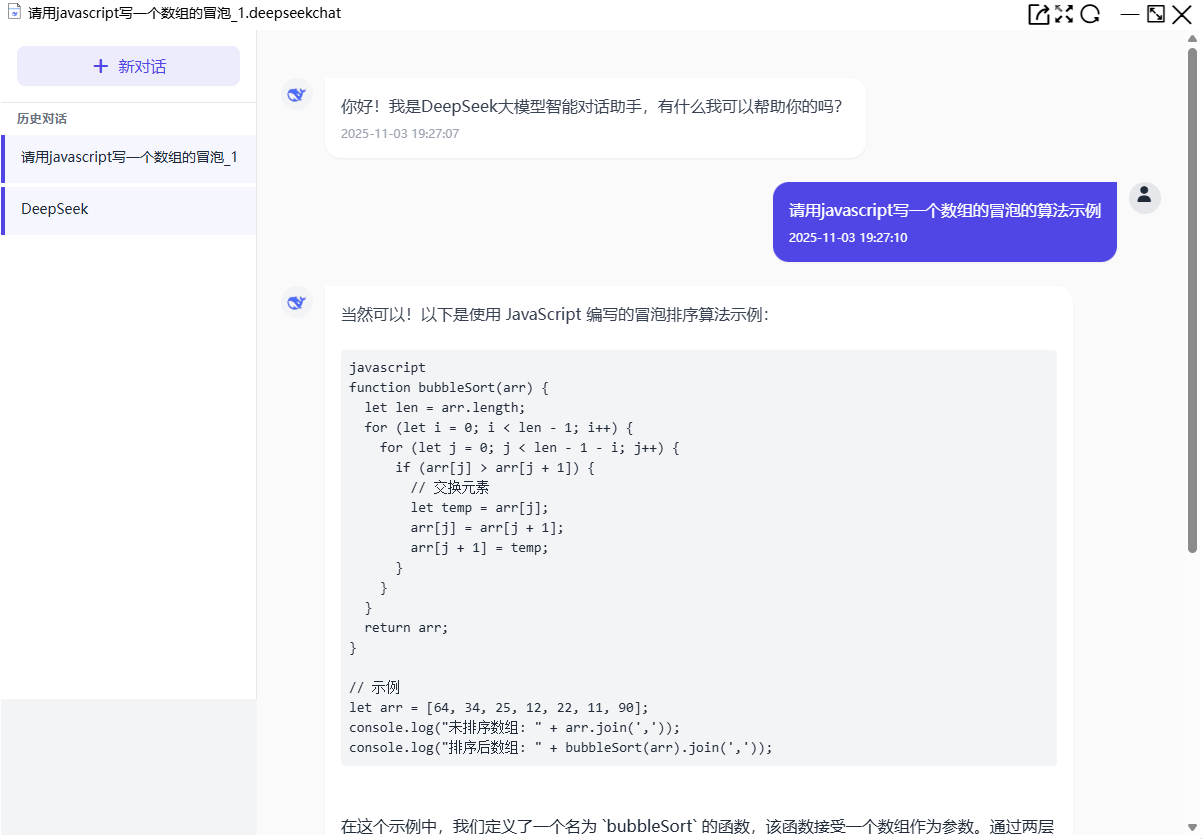This screenshot has width=1202, height=839.
Task: Click the vertical scrollbar thumb
Action: [1192, 300]
